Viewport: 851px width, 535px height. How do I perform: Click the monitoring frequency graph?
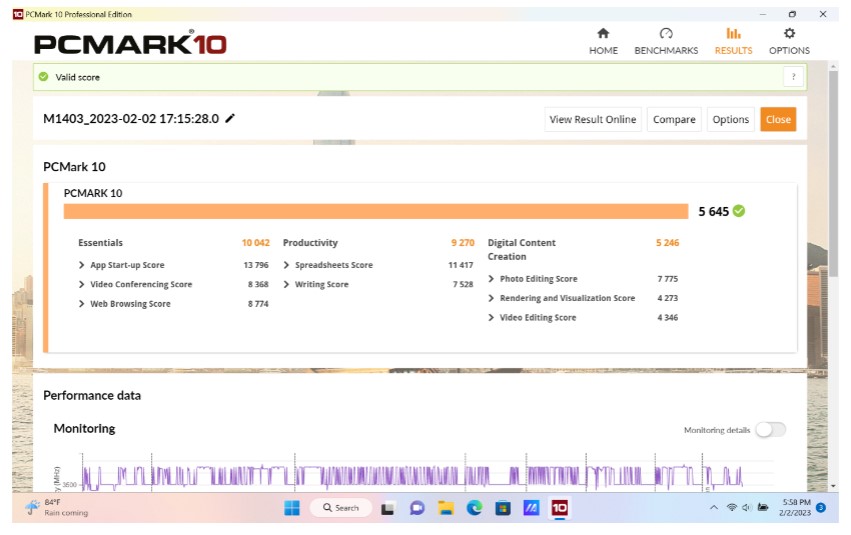(412, 473)
